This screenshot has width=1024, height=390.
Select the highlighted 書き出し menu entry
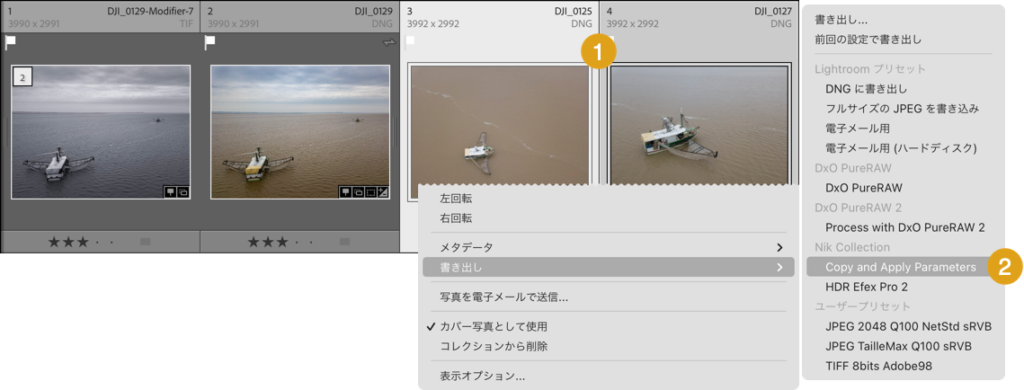608,267
